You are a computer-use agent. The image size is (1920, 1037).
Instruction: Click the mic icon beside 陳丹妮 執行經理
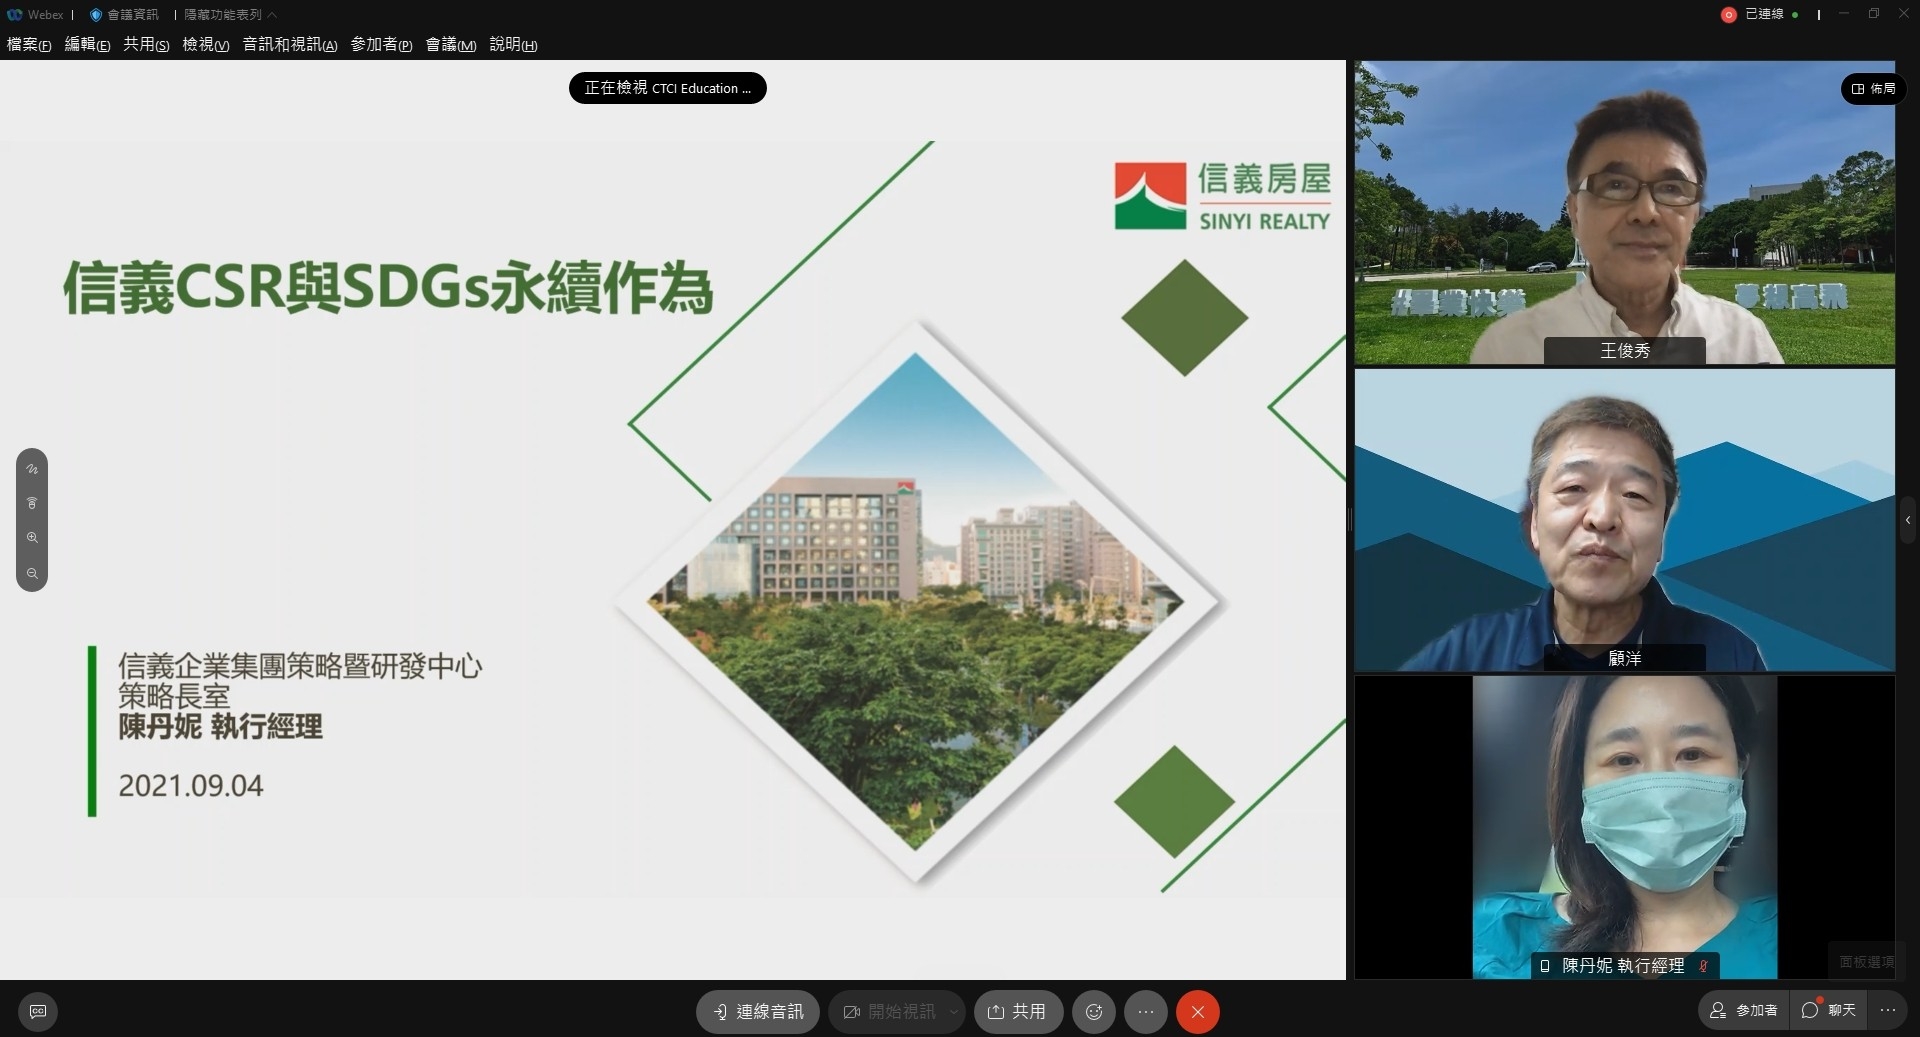[1704, 966]
